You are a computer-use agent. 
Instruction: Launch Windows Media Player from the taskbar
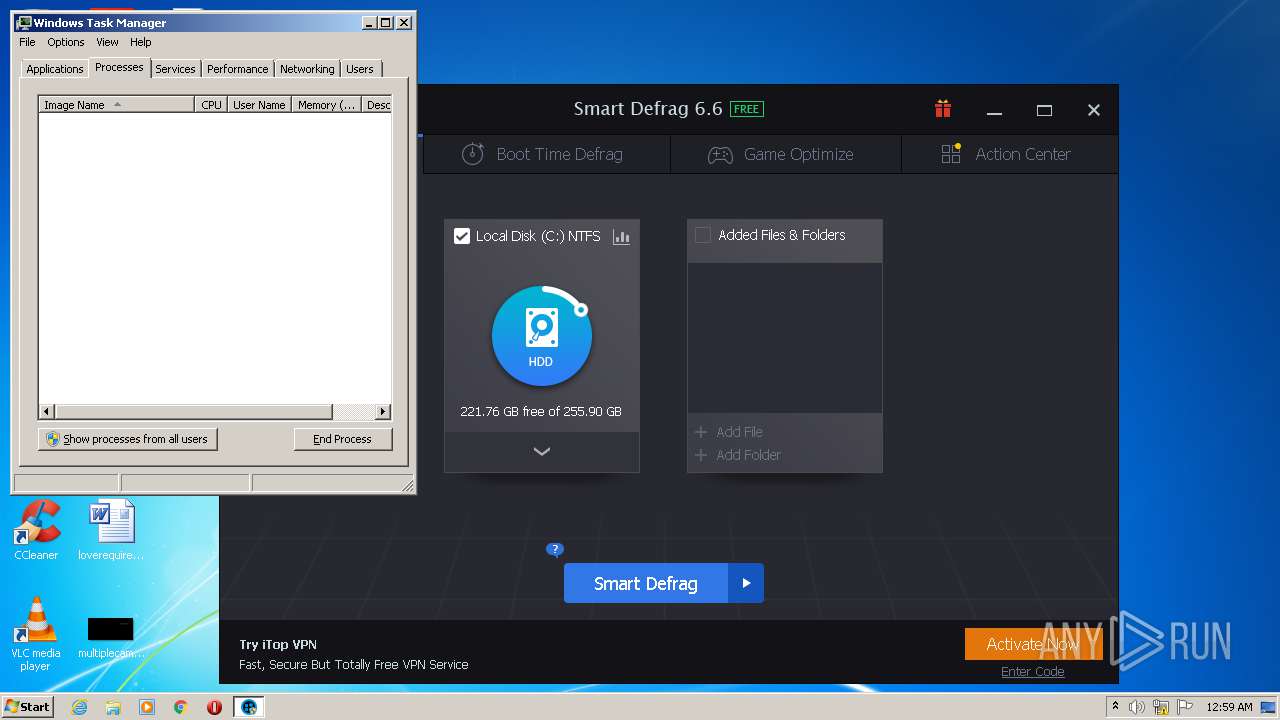pos(147,707)
